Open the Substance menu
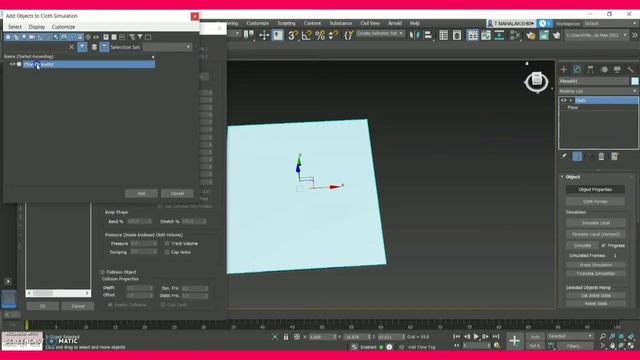Viewport: 640px width, 360px height. tap(341, 23)
